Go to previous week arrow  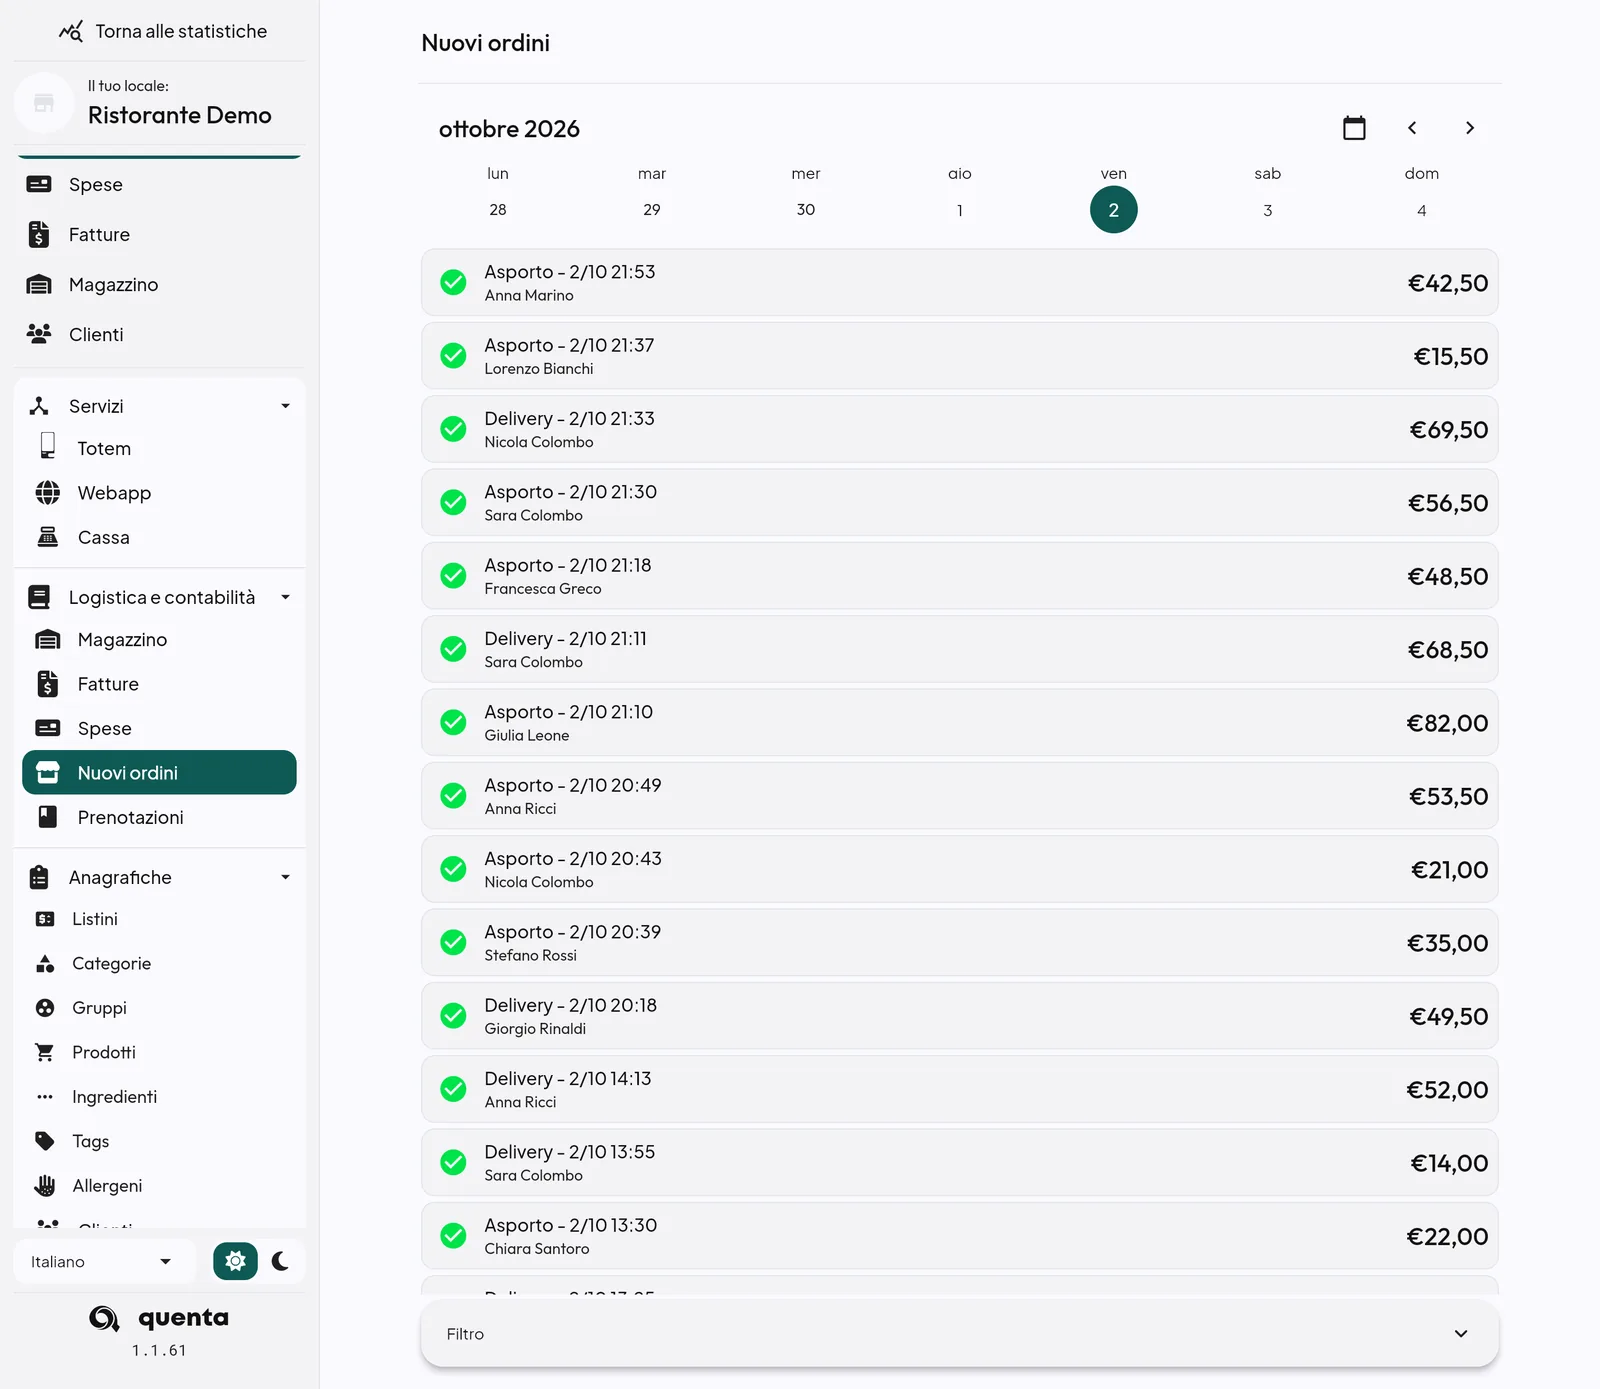1412,128
